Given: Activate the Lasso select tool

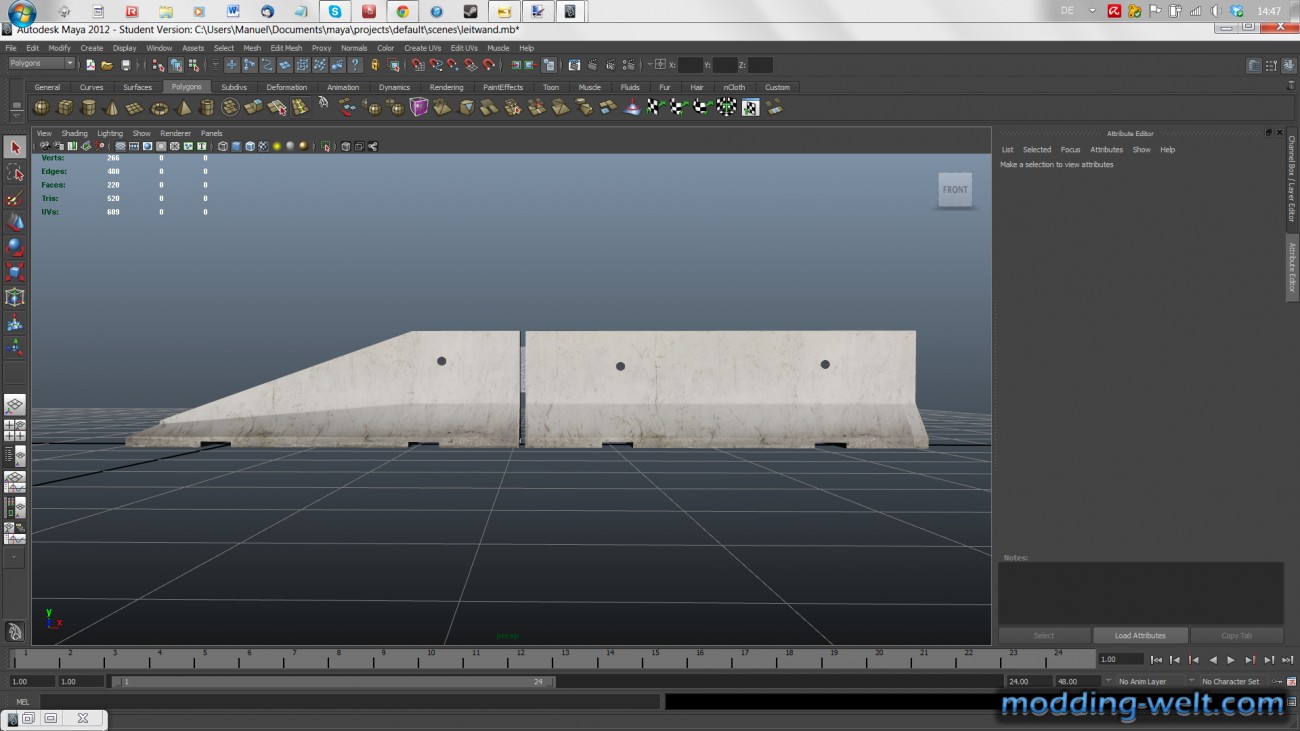Looking at the screenshot, I should point(15,173).
